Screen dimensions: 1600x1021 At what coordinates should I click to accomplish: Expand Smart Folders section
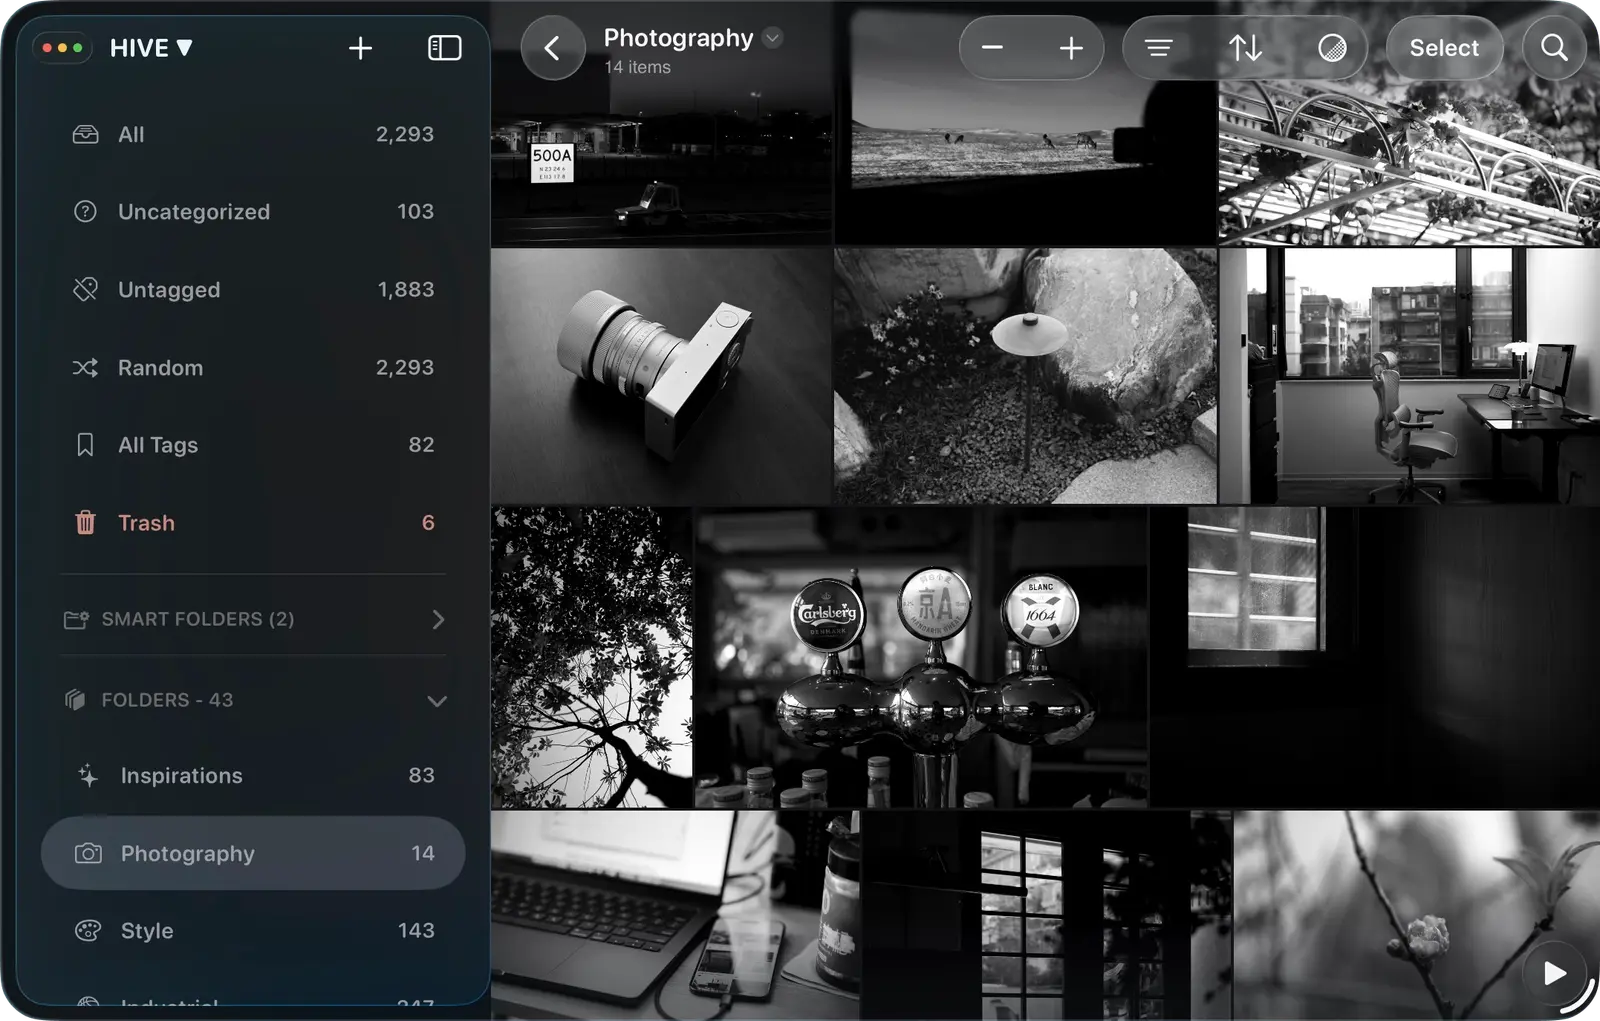[438, 620]
